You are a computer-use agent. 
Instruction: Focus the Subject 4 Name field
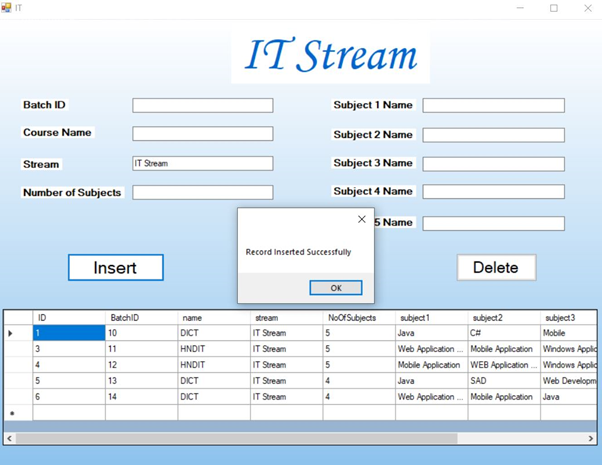tap(493, 192)
